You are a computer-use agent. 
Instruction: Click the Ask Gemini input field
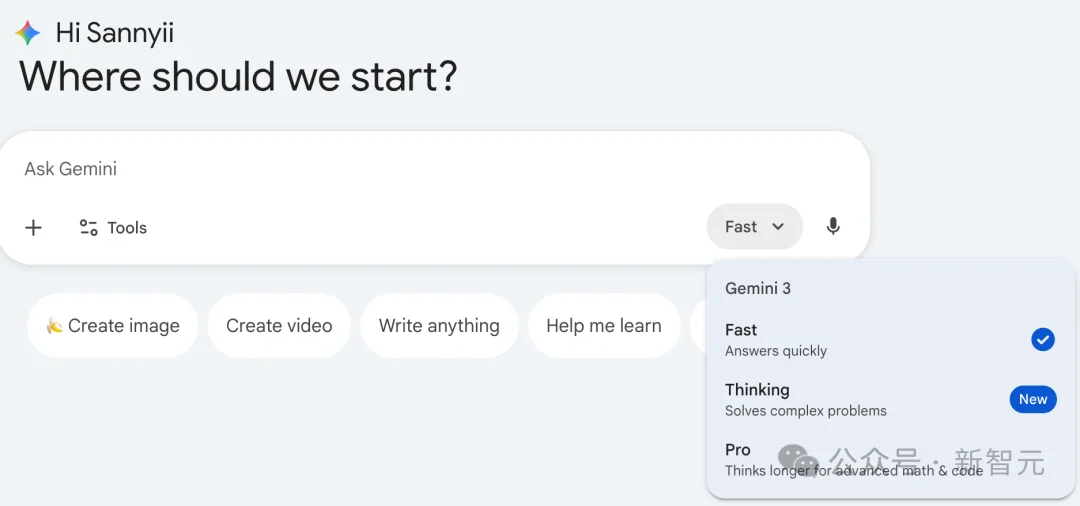[400, 169]
